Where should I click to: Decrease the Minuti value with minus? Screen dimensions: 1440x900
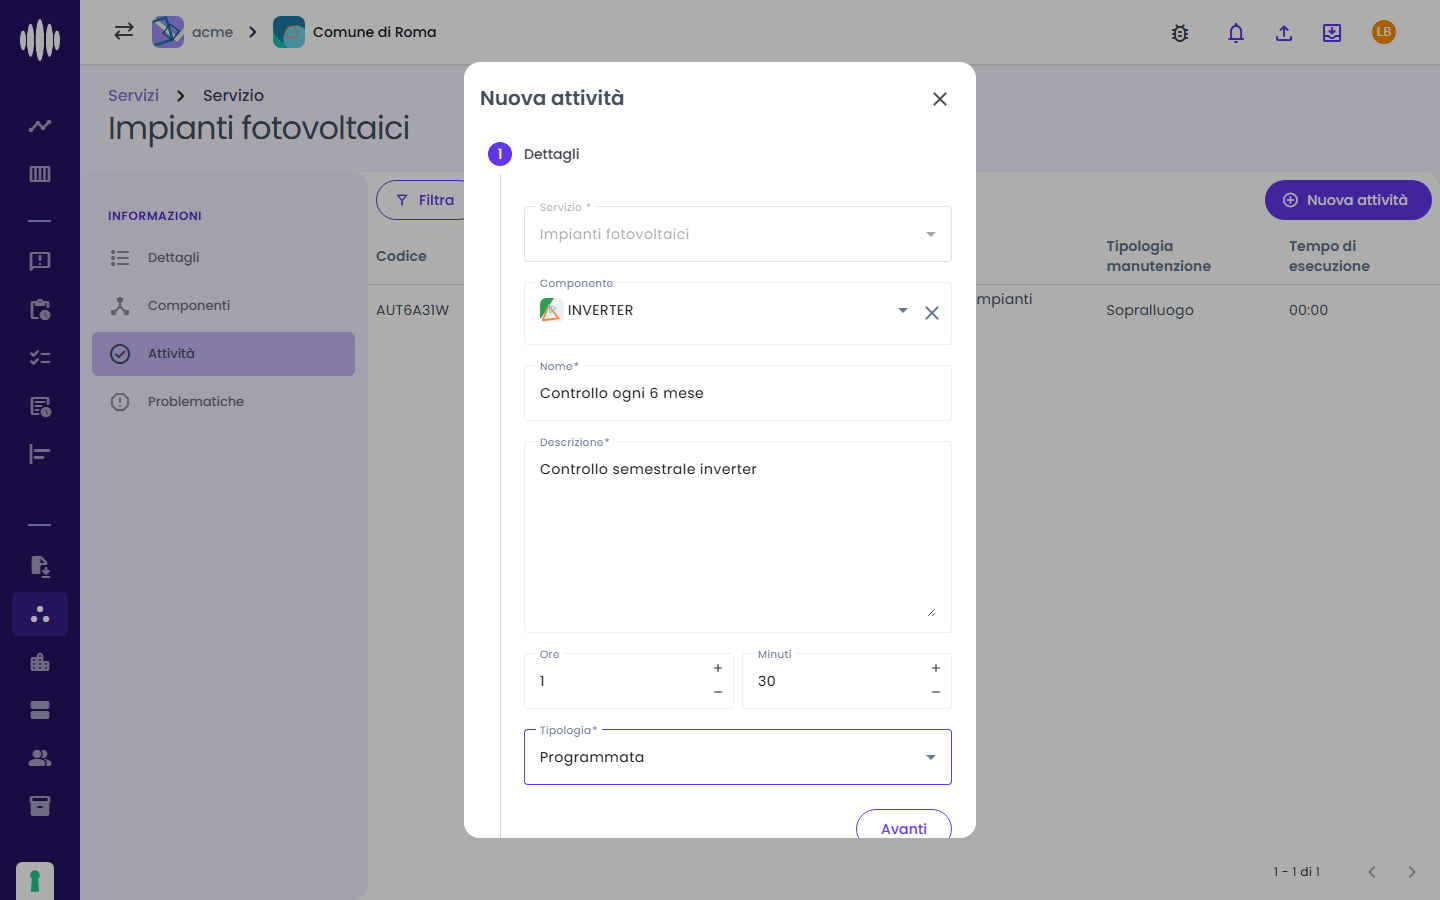[936, 692]
